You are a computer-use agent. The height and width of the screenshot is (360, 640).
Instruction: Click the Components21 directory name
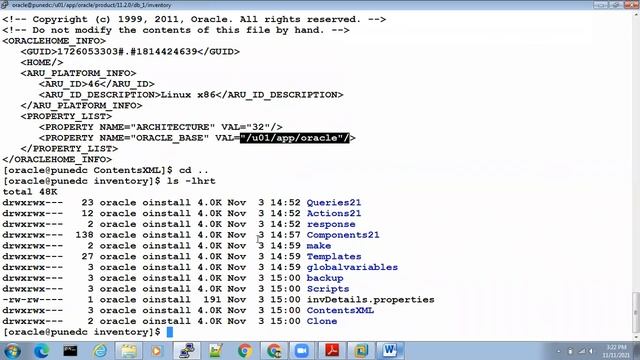click(343, 235)
